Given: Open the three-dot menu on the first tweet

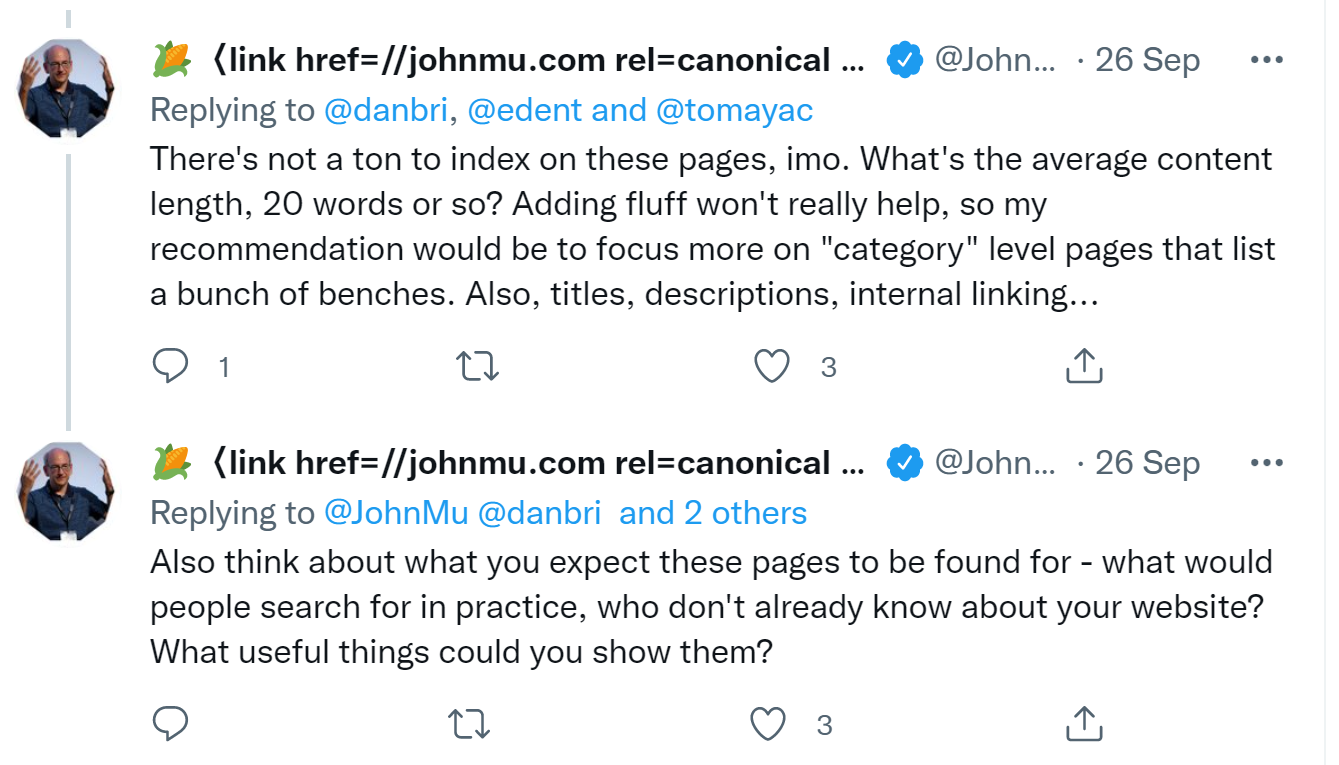Looking at the screenshot, I should point(1266,59).
